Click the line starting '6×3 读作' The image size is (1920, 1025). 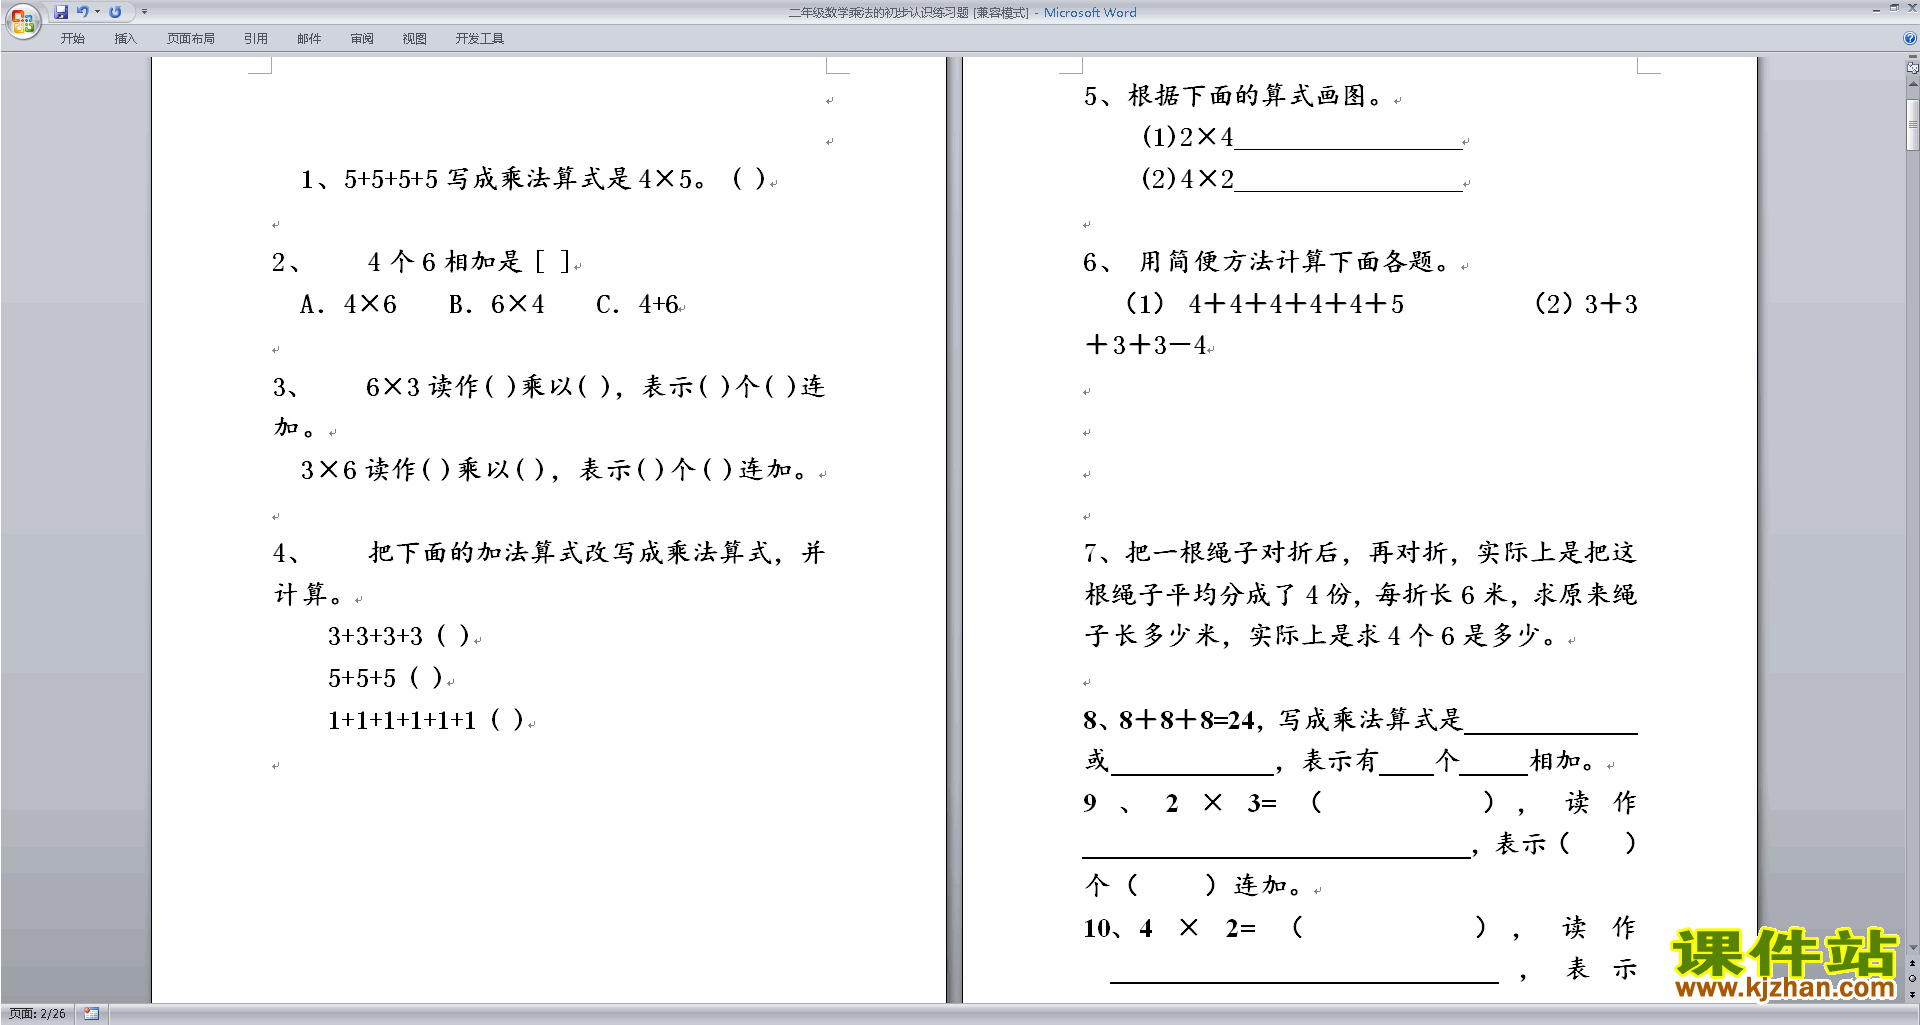595,387
